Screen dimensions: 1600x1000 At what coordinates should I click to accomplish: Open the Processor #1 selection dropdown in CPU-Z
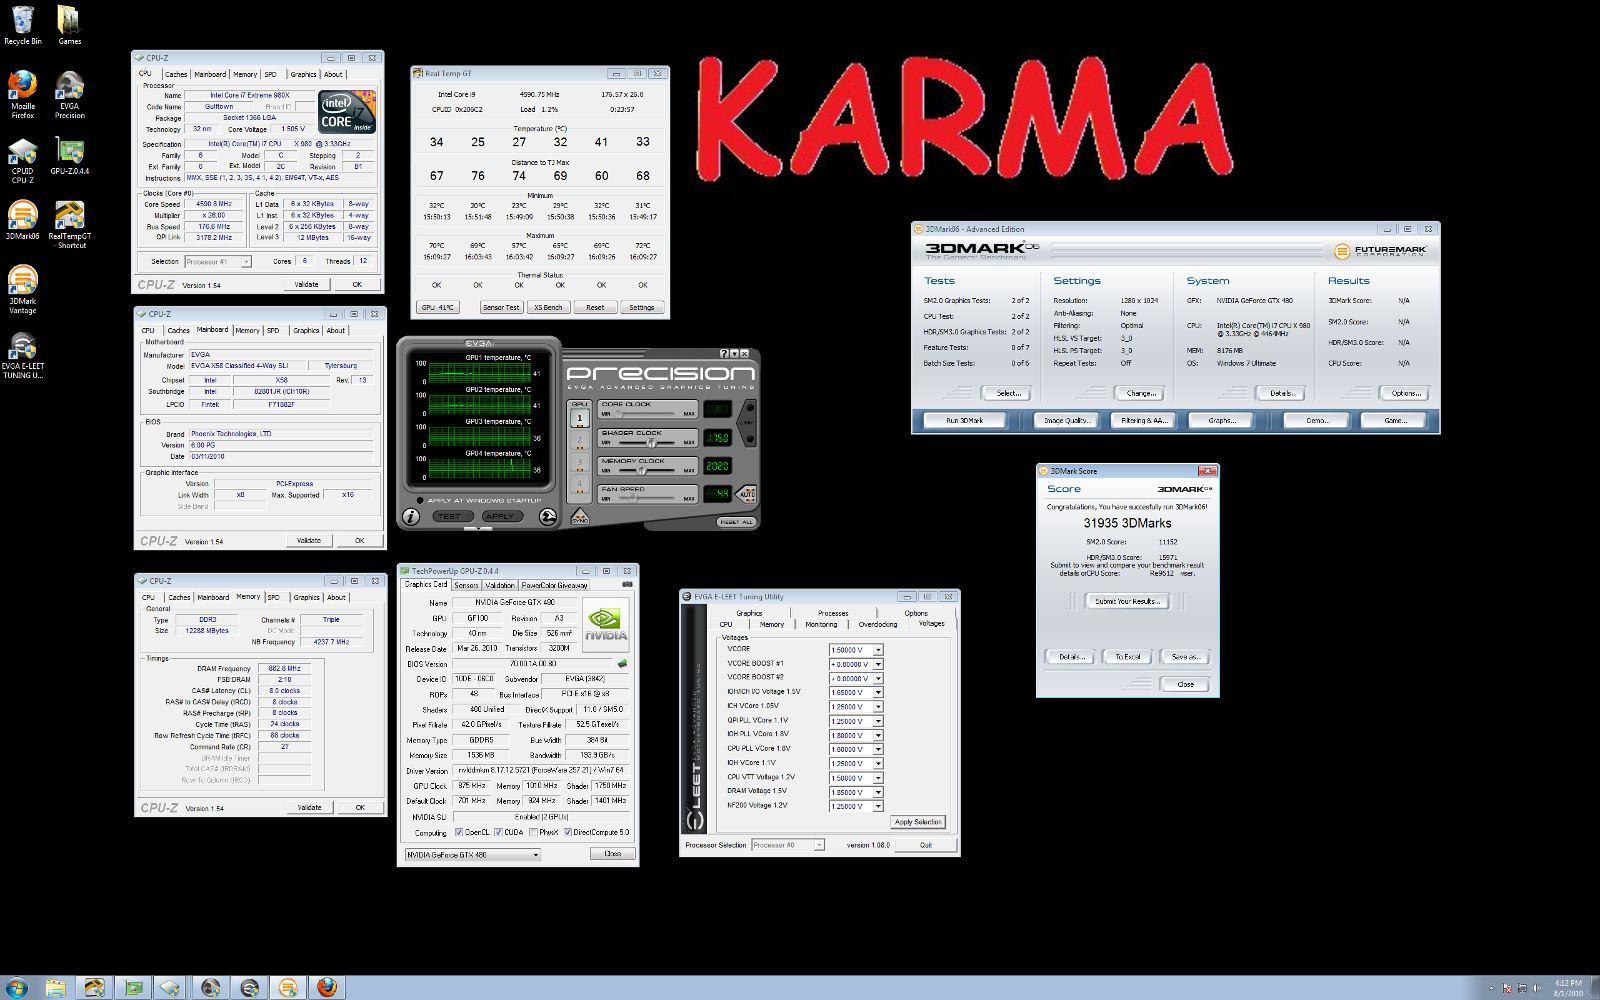click(x=217, y=262)
